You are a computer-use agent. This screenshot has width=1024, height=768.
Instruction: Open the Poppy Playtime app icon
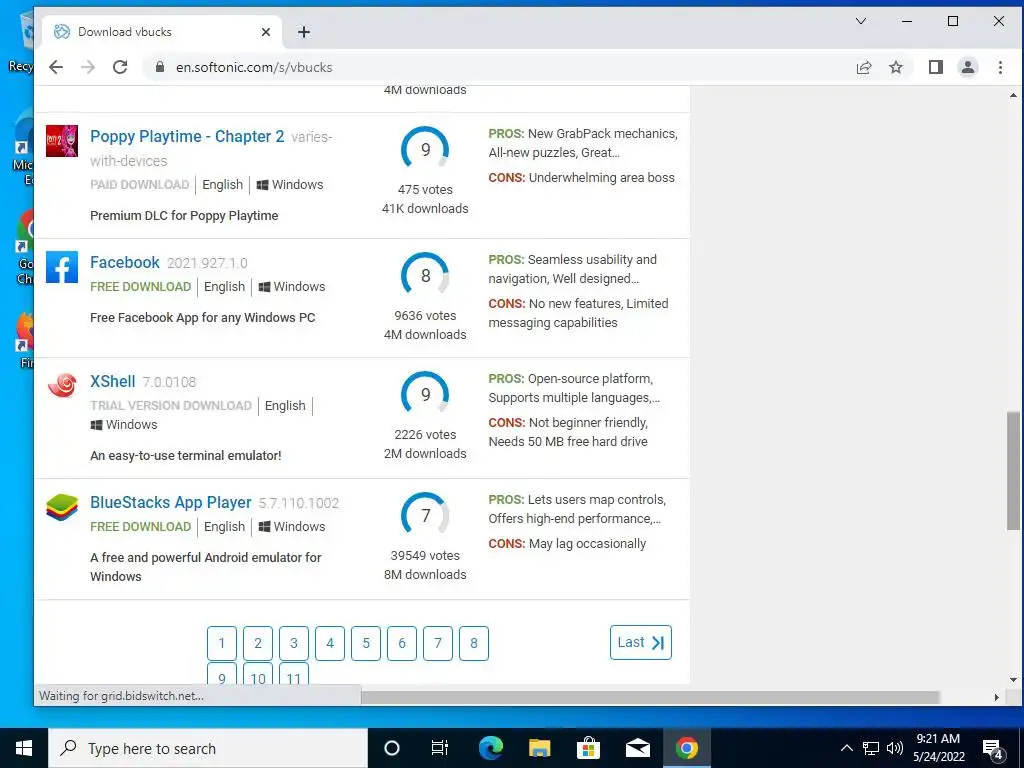pos(62,141)
